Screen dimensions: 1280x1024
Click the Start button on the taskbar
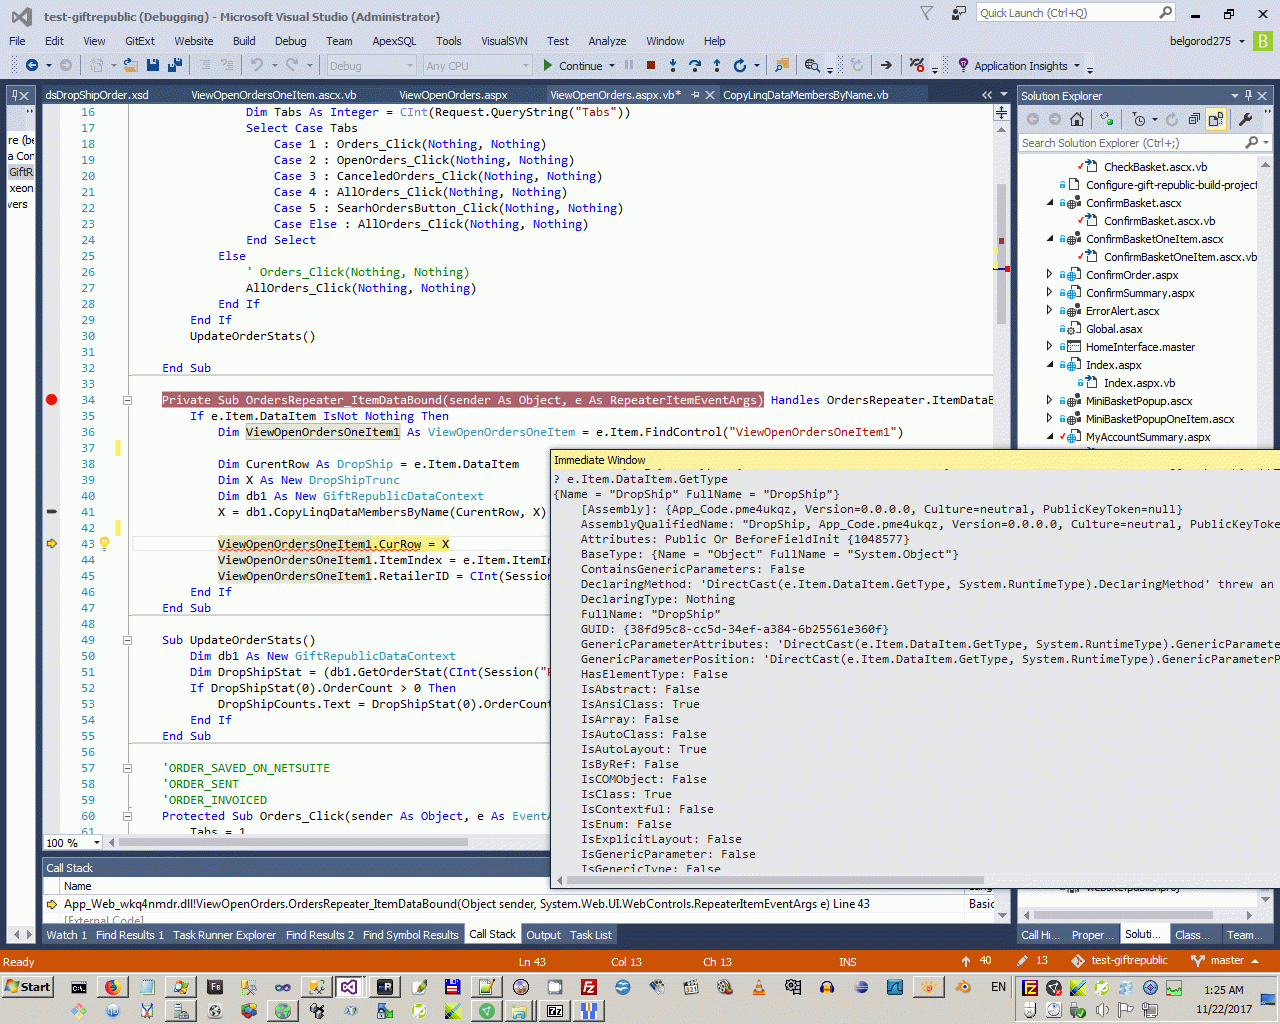pos(28,987)
